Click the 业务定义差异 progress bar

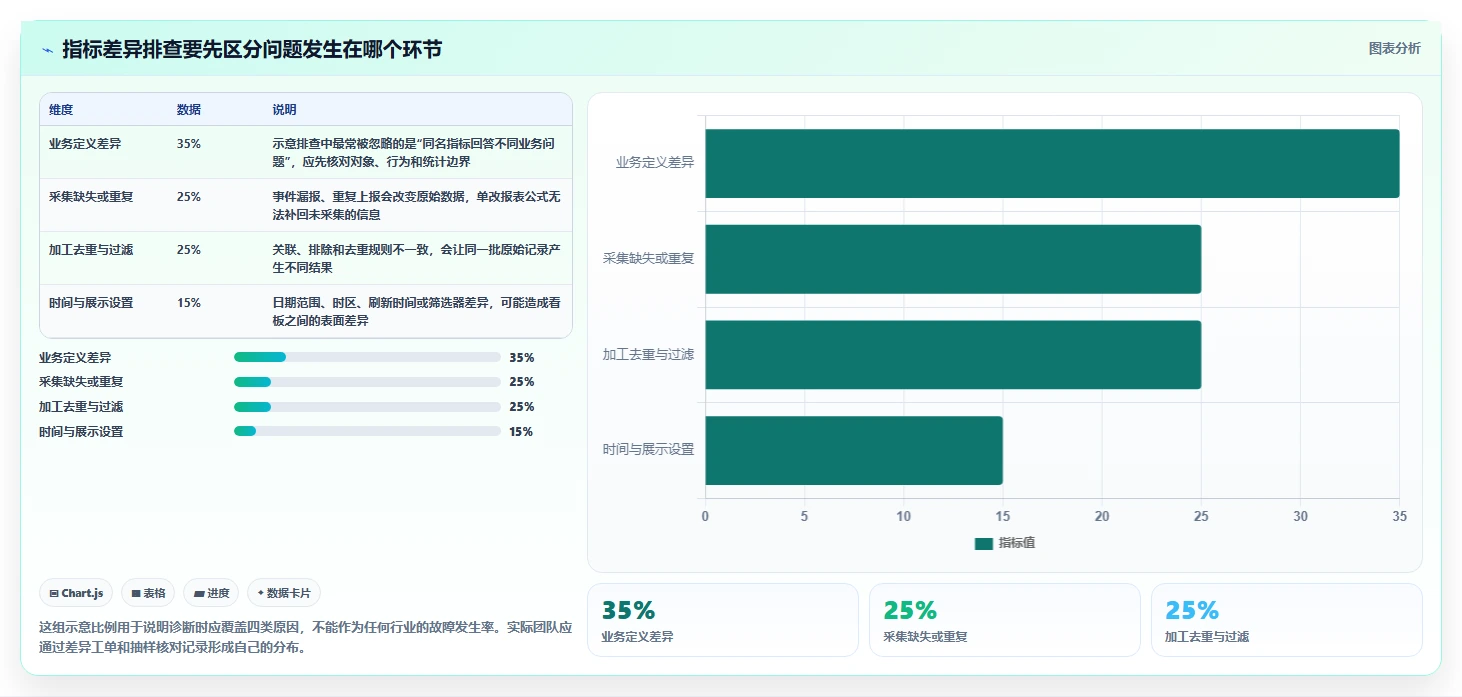click(367, 357)
